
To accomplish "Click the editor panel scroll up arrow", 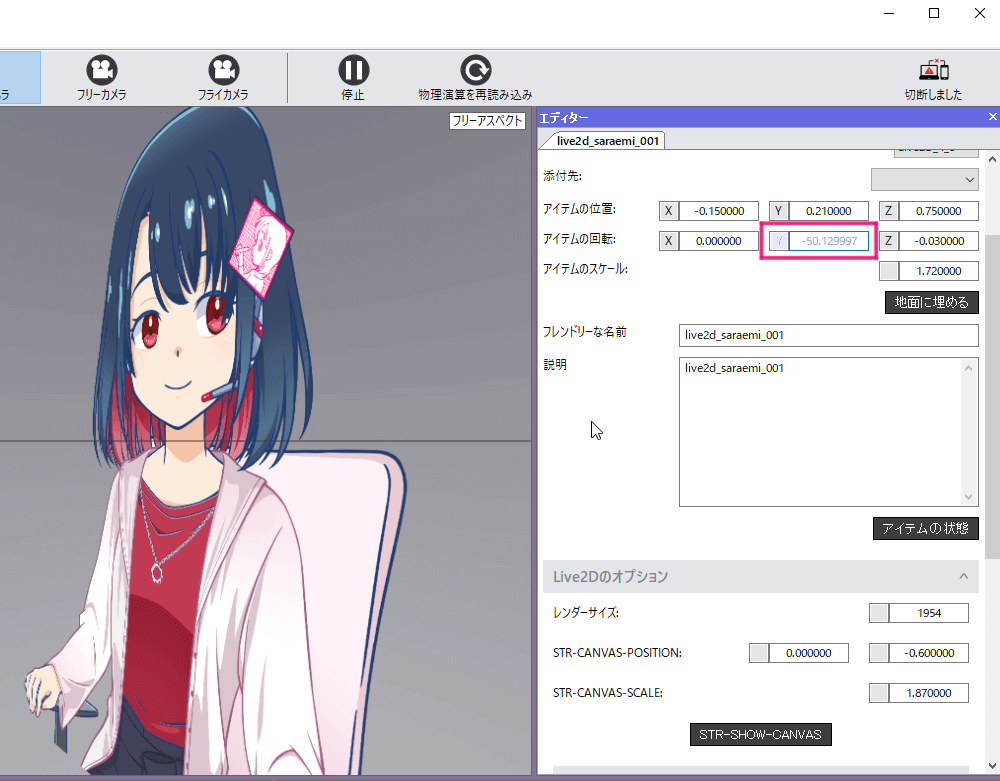I will pyautogui.click(x=992, y=159).
